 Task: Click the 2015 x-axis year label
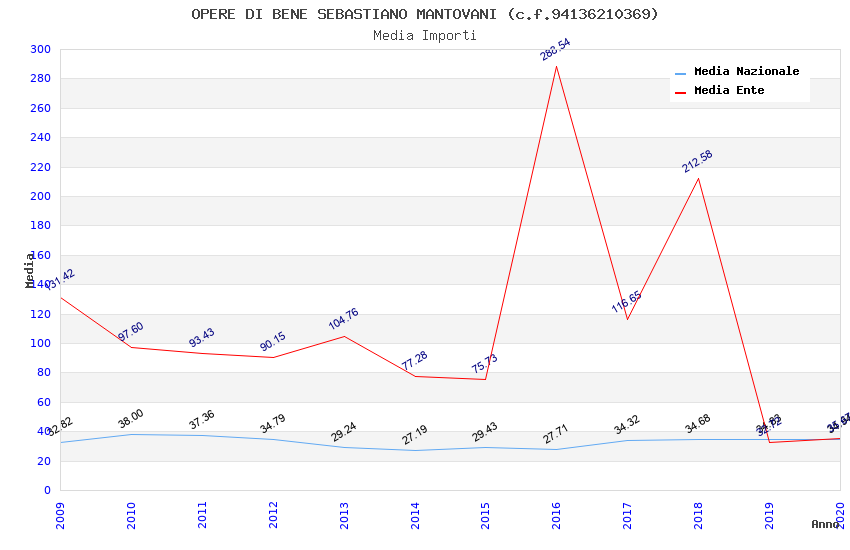486,515
